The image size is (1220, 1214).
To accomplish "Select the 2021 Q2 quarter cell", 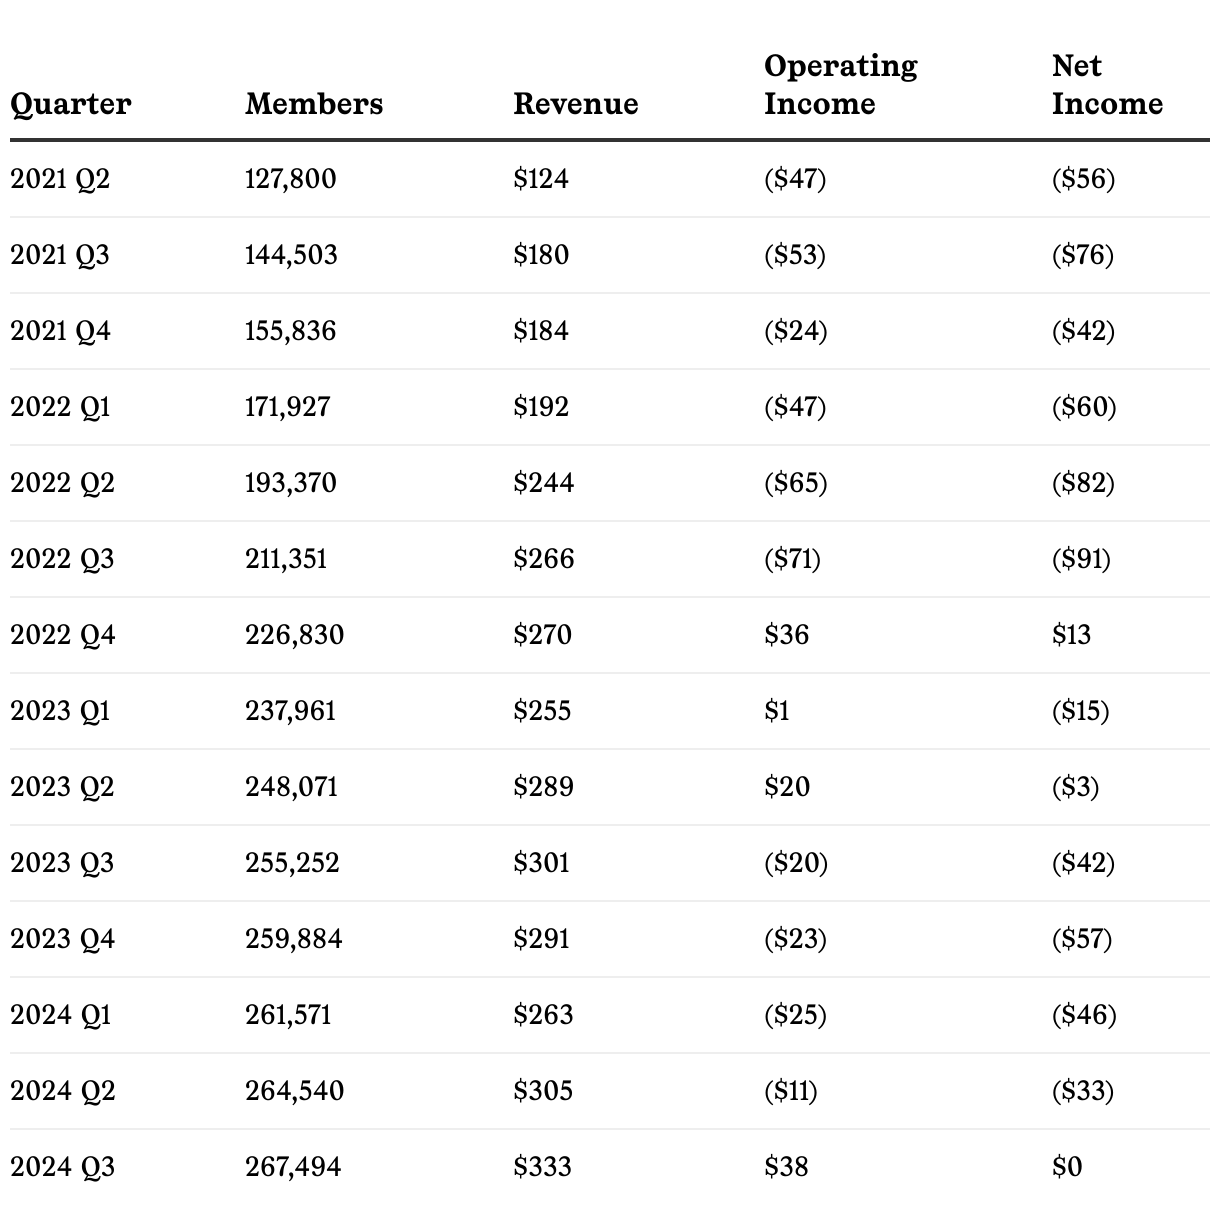I will 60,179.
